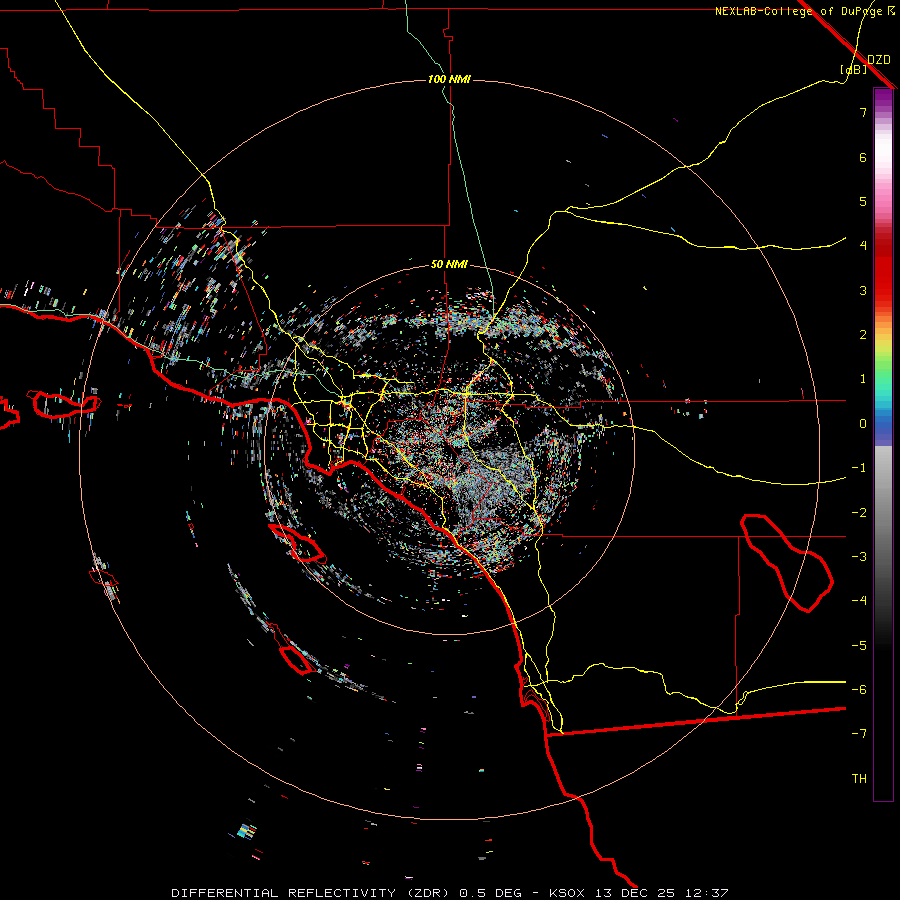Click the -6 value on the dB scale
The width and height of the screenshot is (900, 900).
click(859, 690)
